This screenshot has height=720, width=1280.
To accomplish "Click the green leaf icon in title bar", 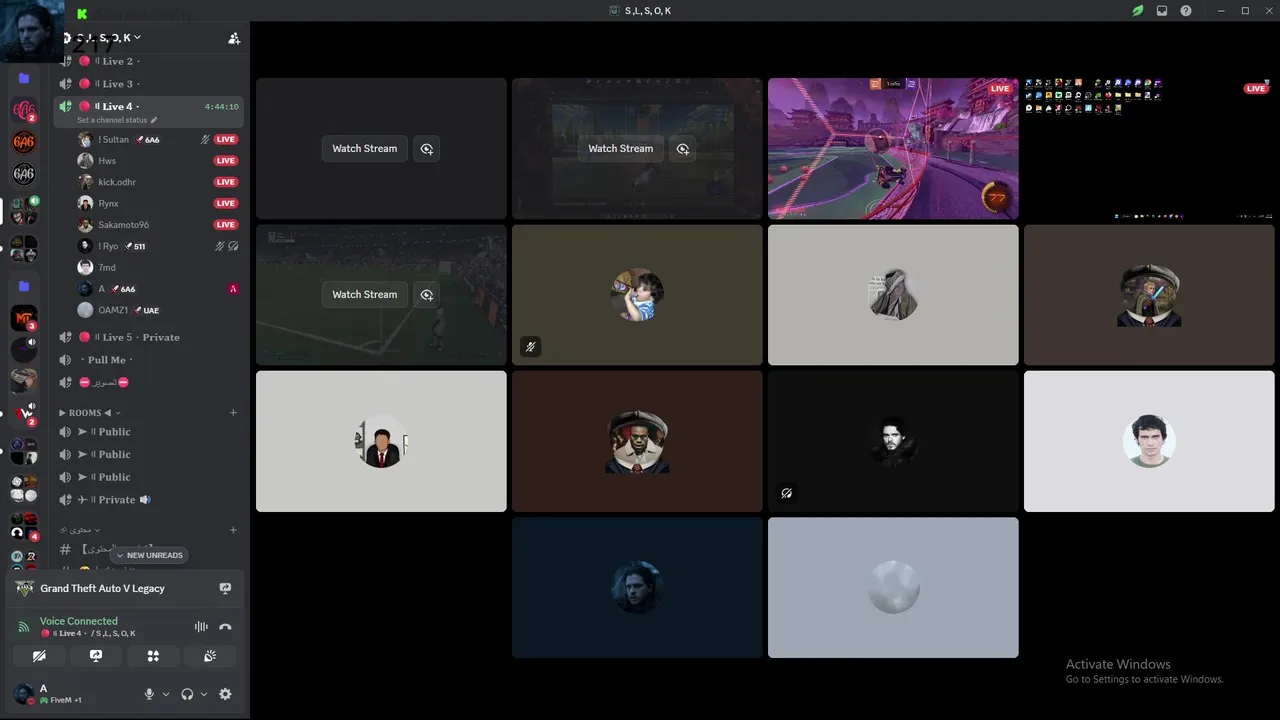I will [x=1138, y=11].
